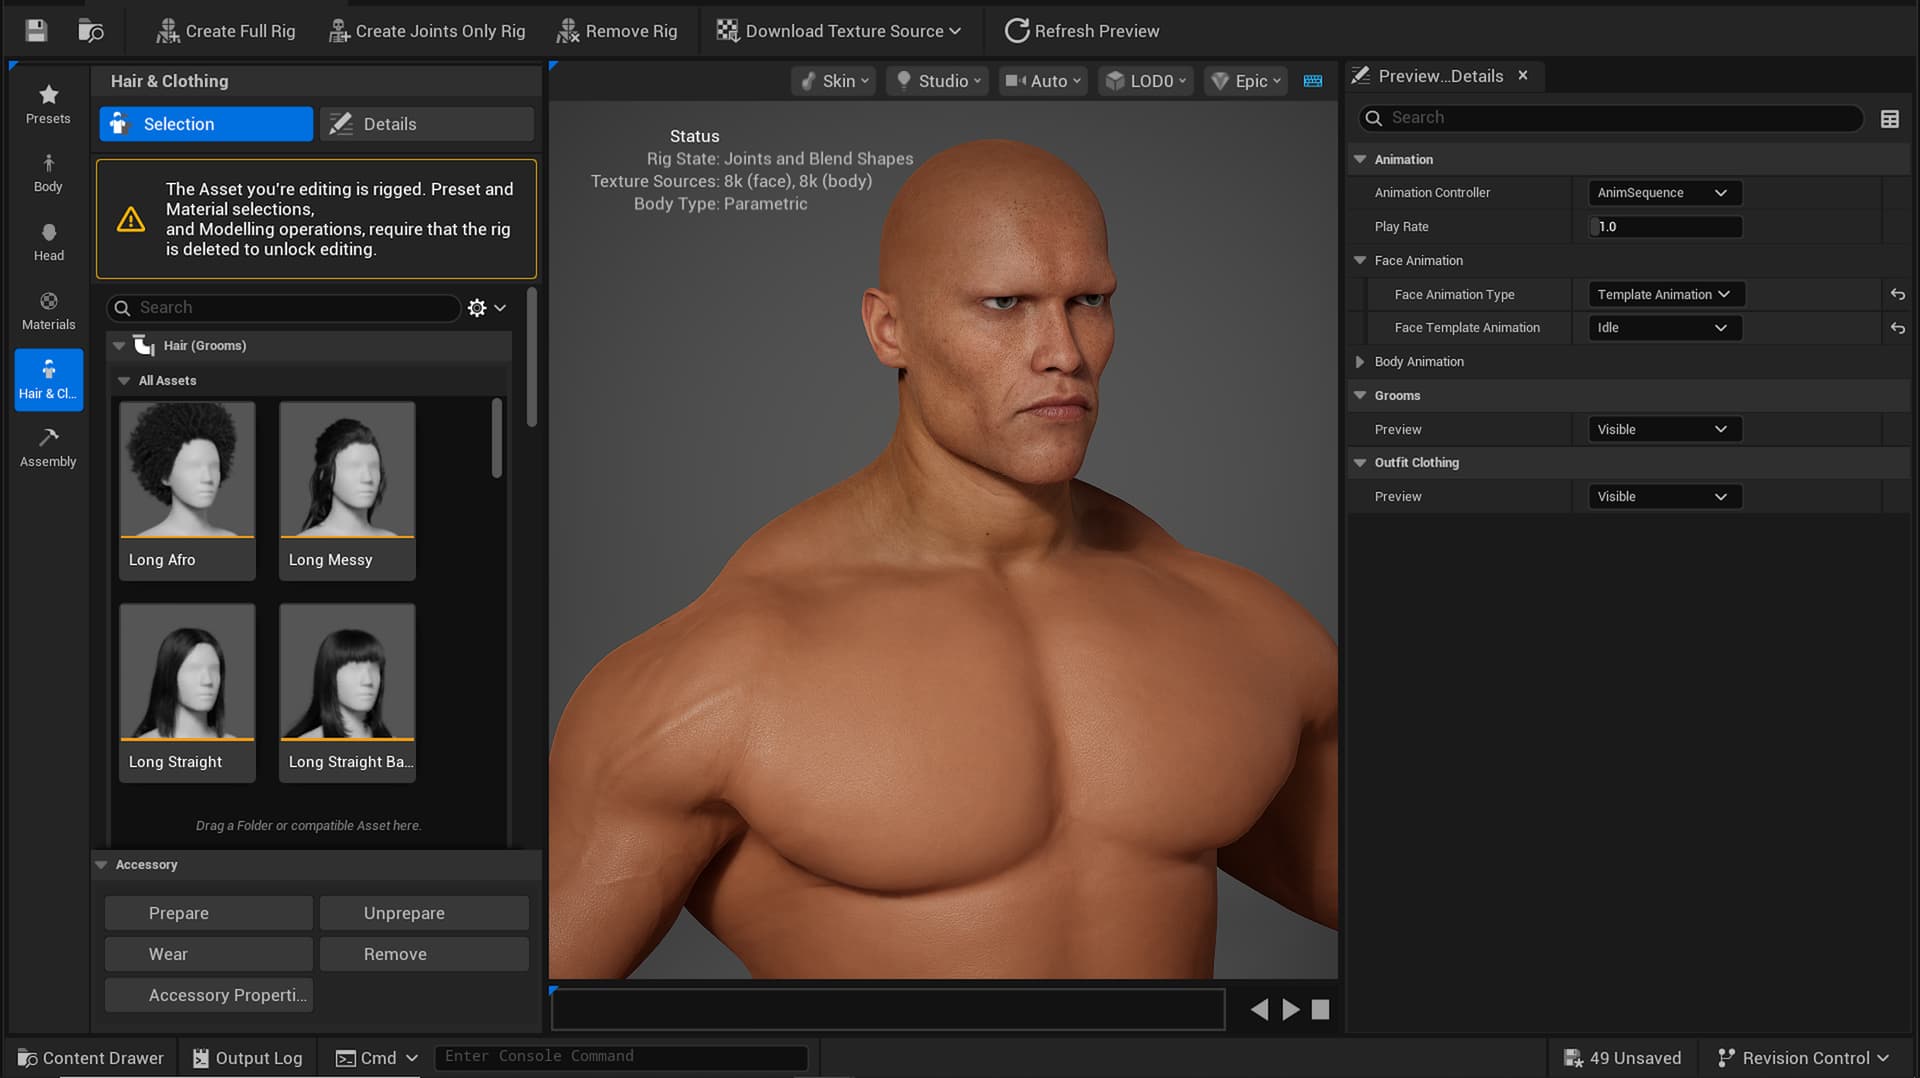Switch to the Body sidebar section

tap(48, 173)
